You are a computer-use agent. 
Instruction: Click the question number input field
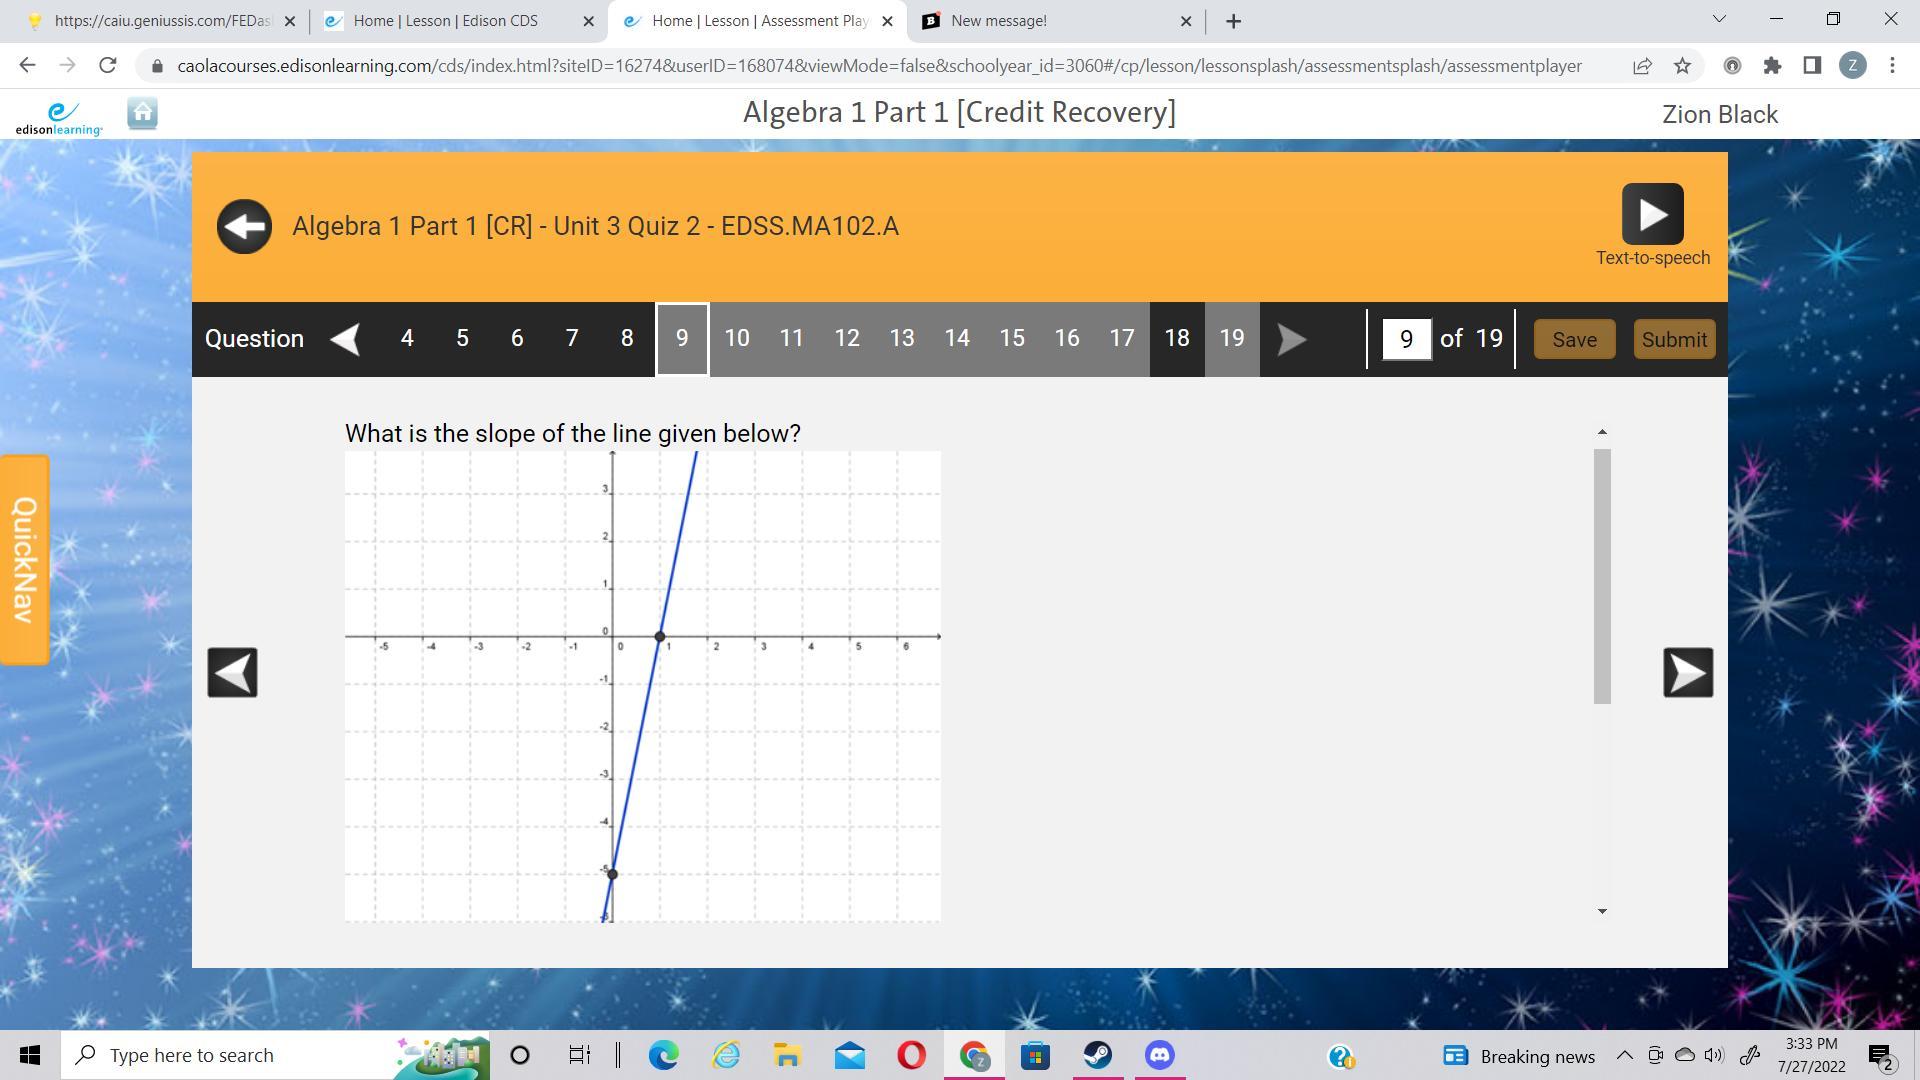click(x=1406, y=340)
